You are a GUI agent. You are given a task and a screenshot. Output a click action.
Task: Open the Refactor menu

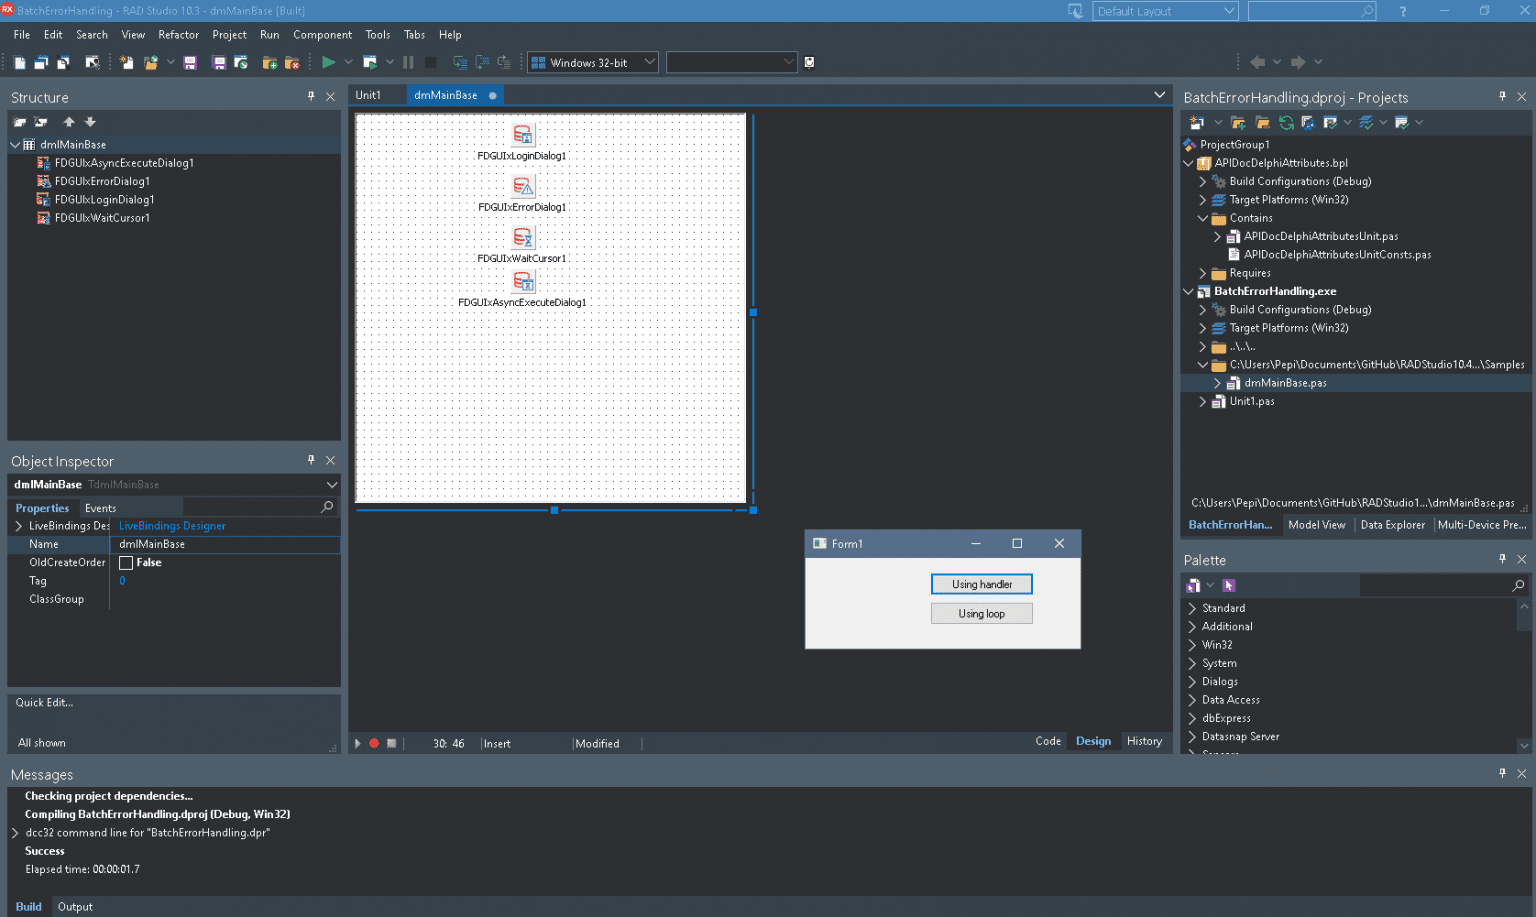click(x=178, y=34)
